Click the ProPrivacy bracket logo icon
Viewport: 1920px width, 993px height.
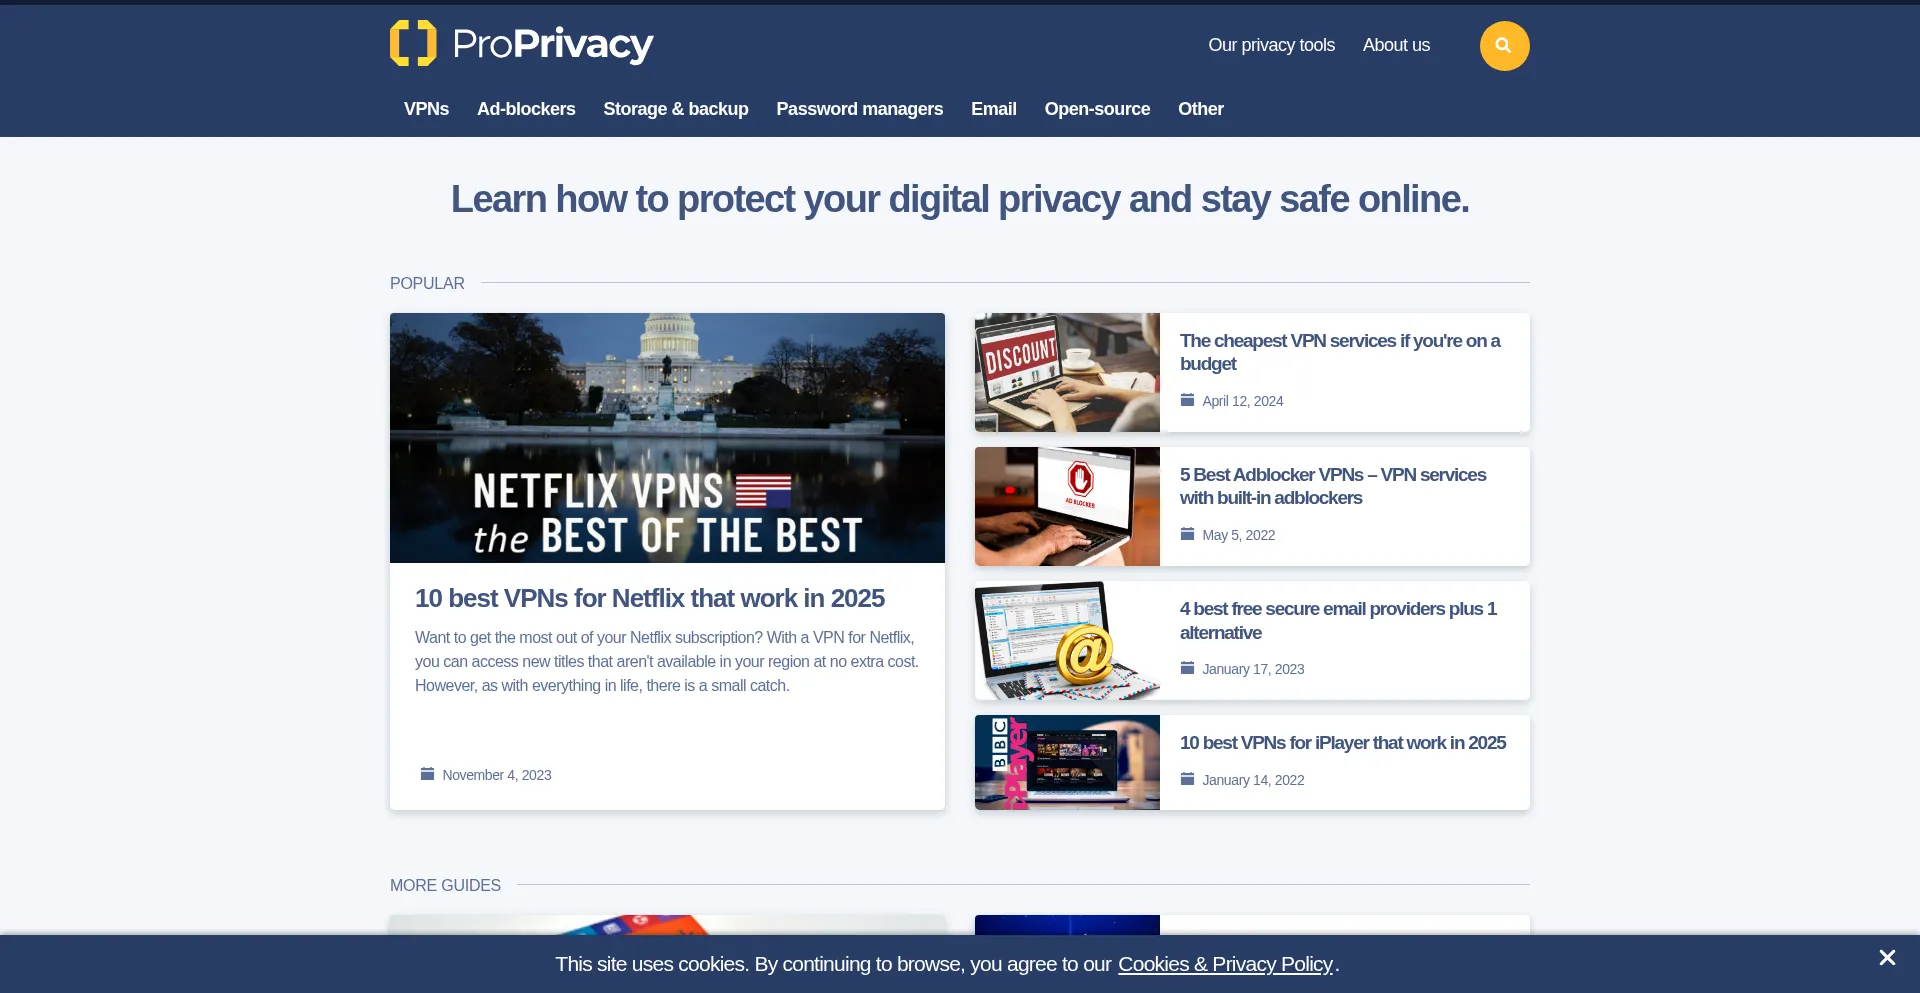[413, 43]
